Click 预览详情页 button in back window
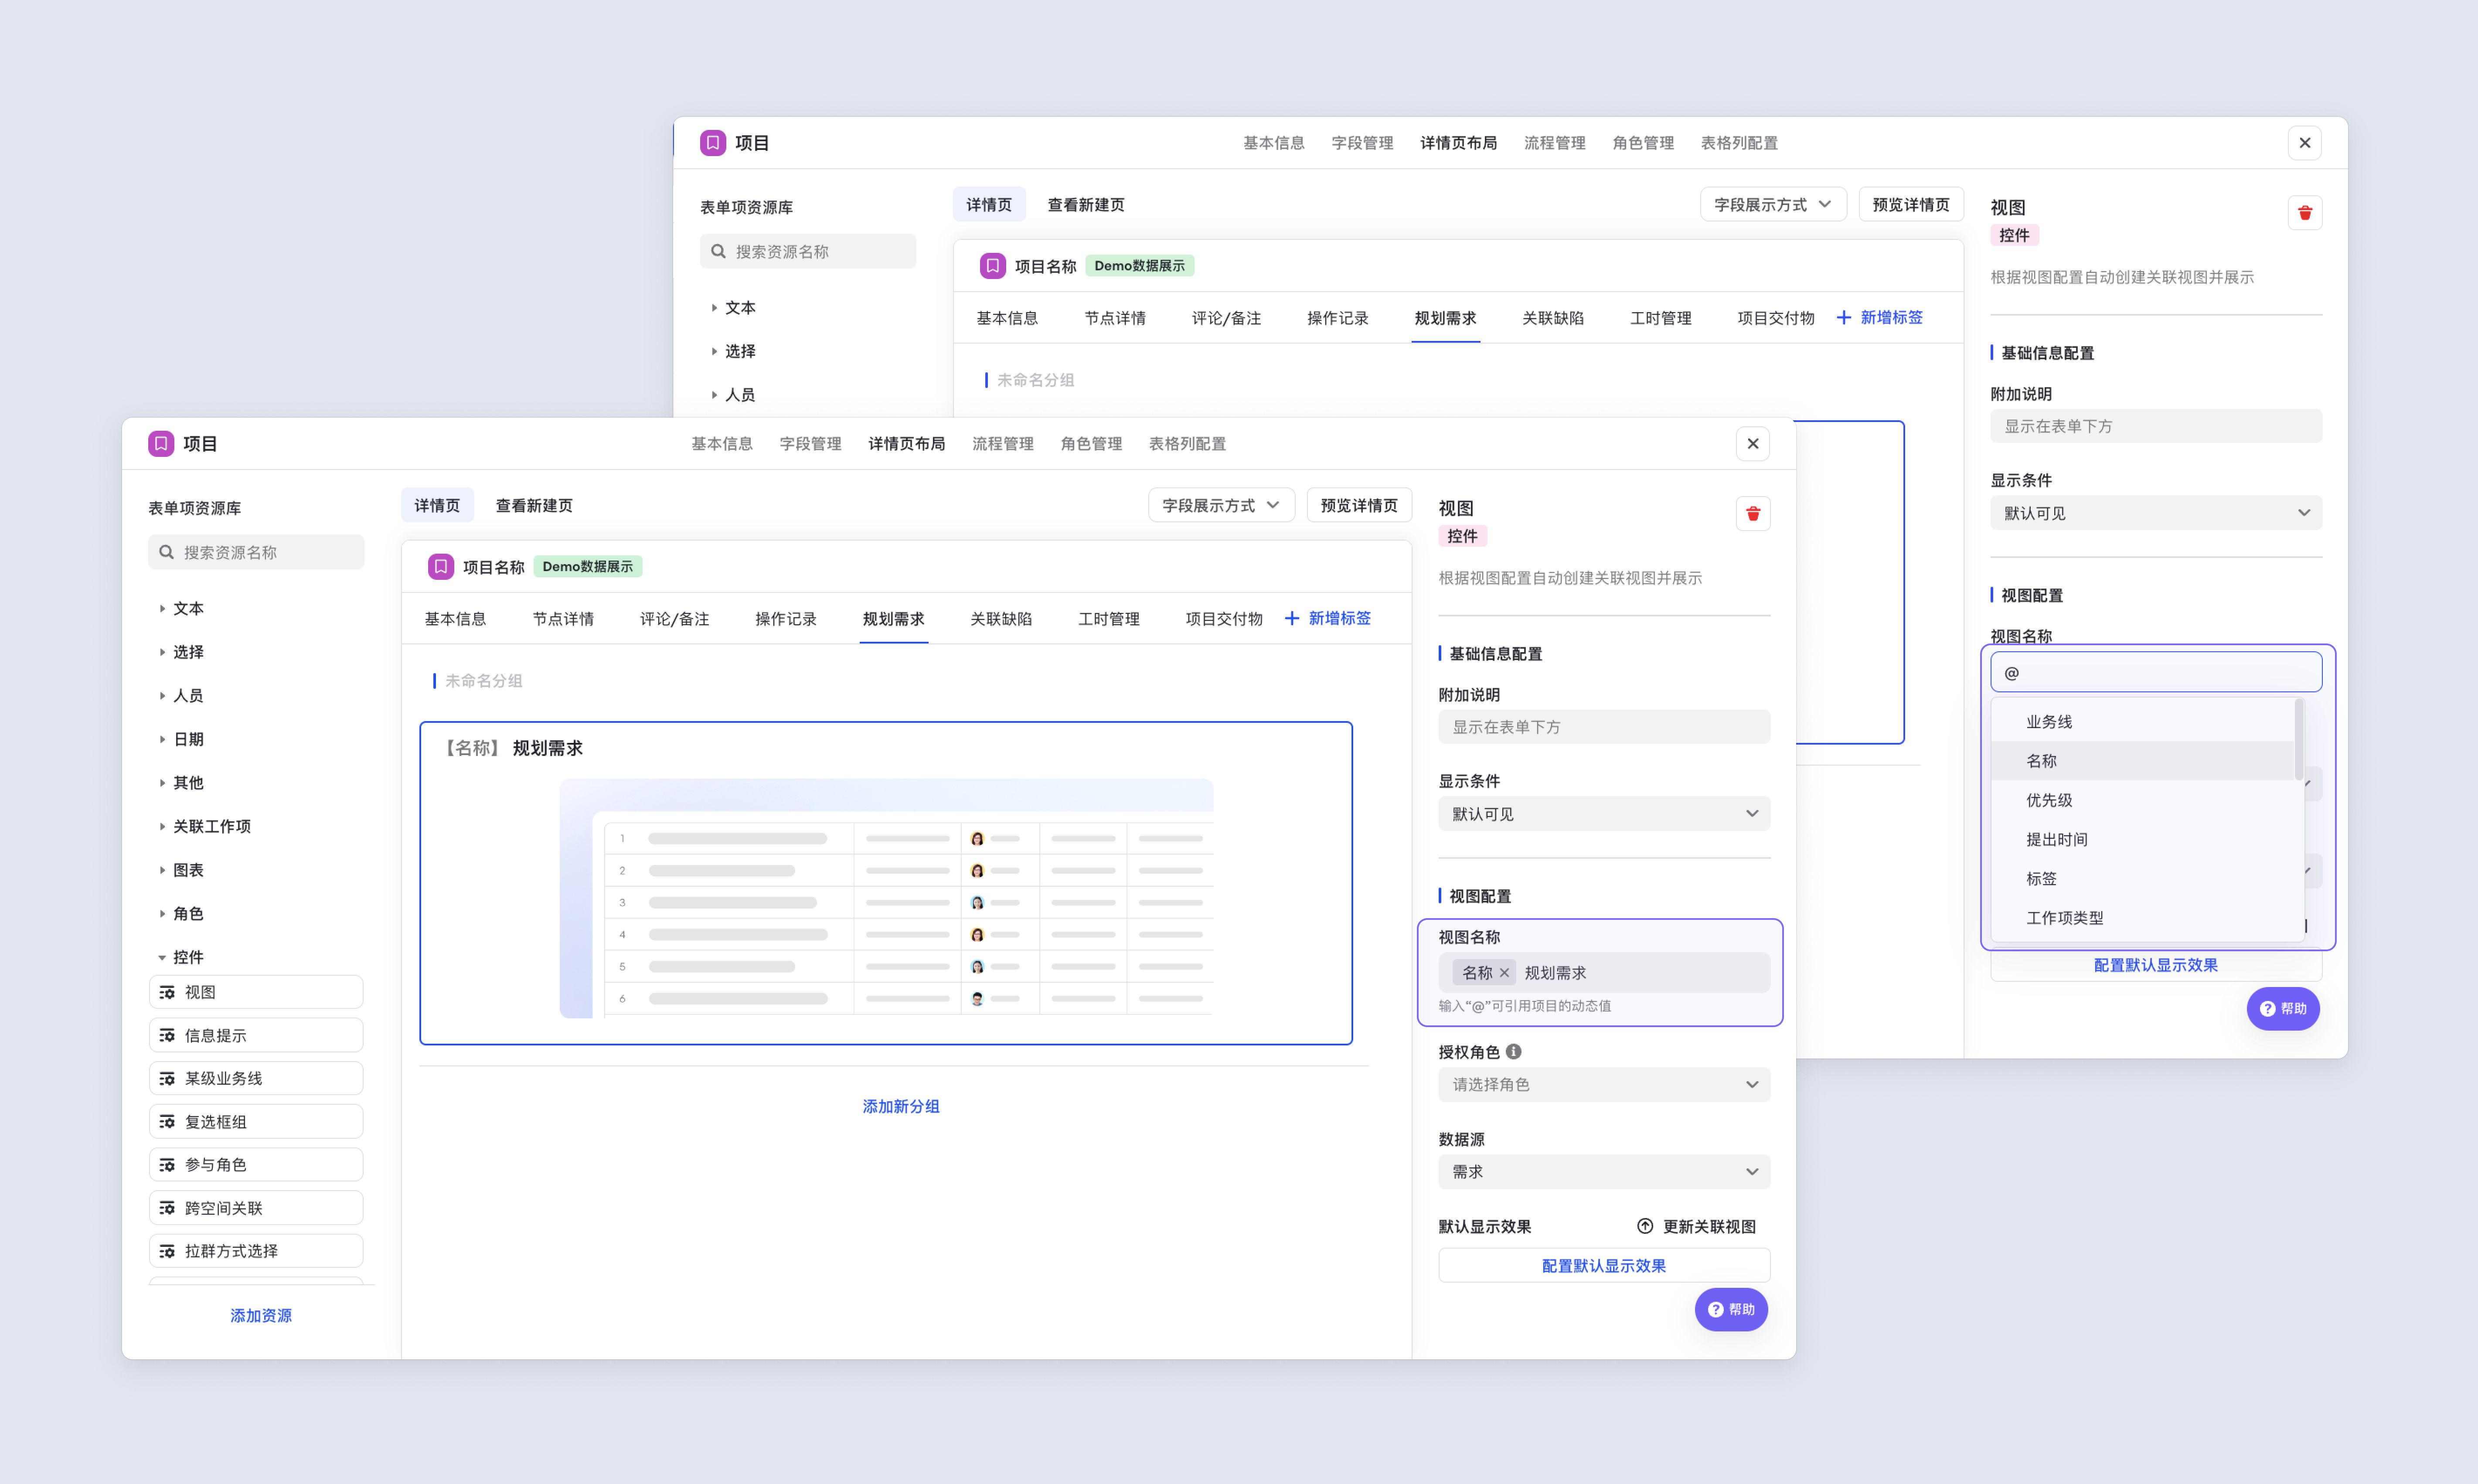This screenshot has width=2478, height=1484. pos(1911,204)
